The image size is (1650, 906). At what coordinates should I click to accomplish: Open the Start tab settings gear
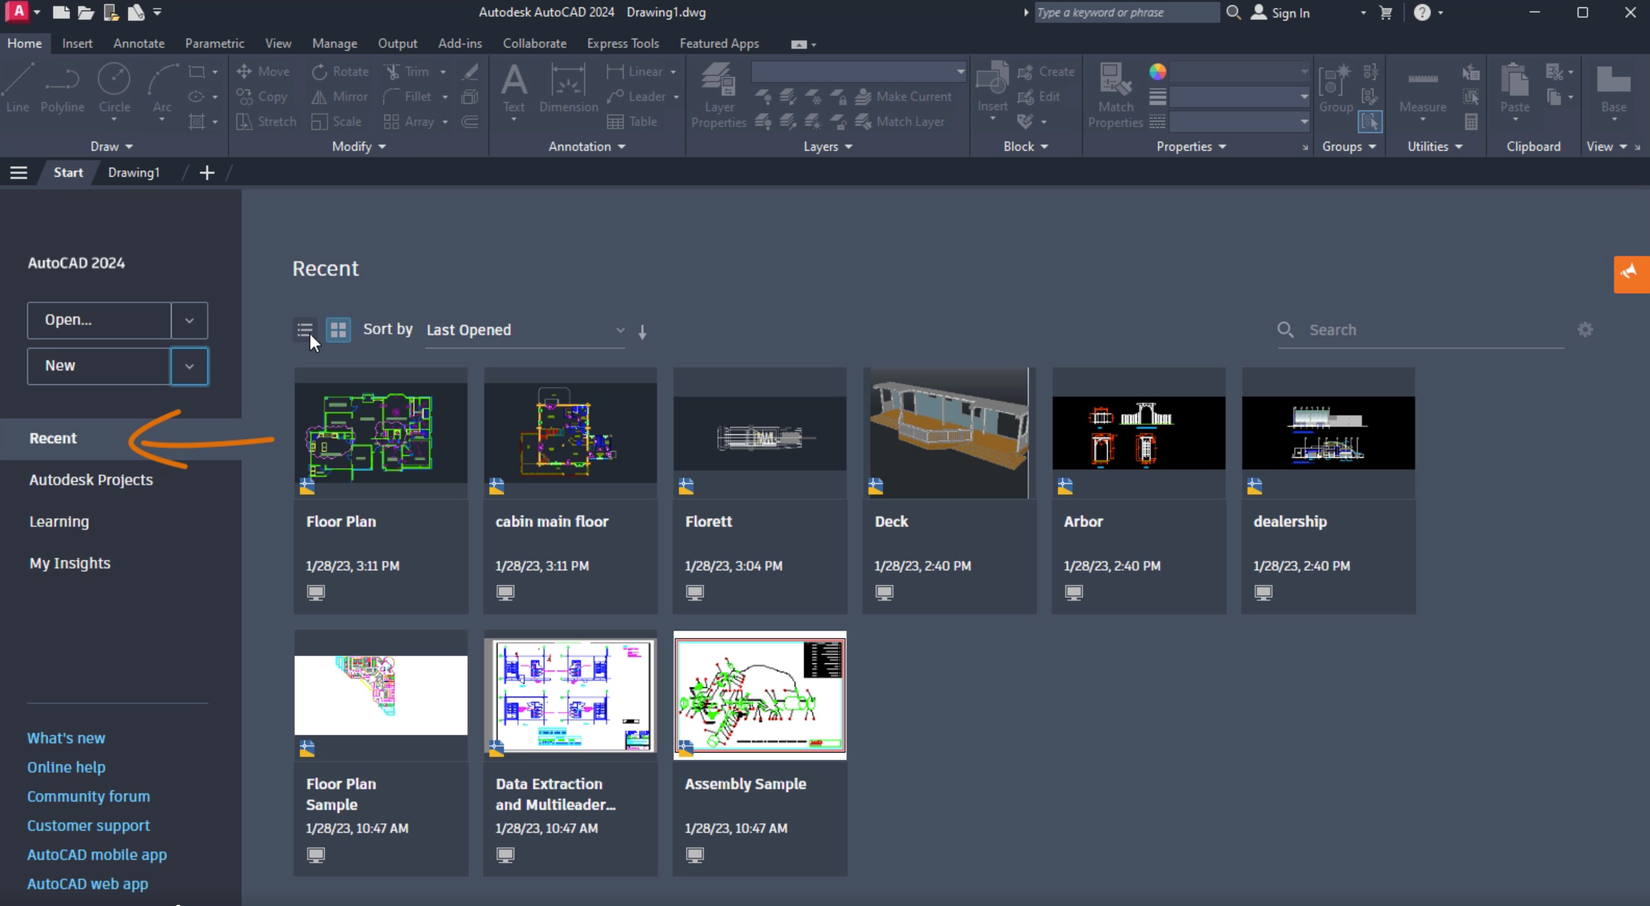click(x=1585, y=329)
